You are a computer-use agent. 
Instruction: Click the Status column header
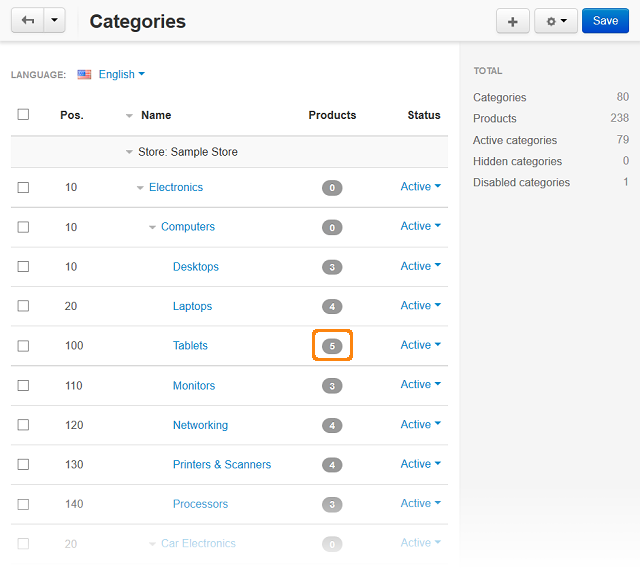(x=424, y=115)
